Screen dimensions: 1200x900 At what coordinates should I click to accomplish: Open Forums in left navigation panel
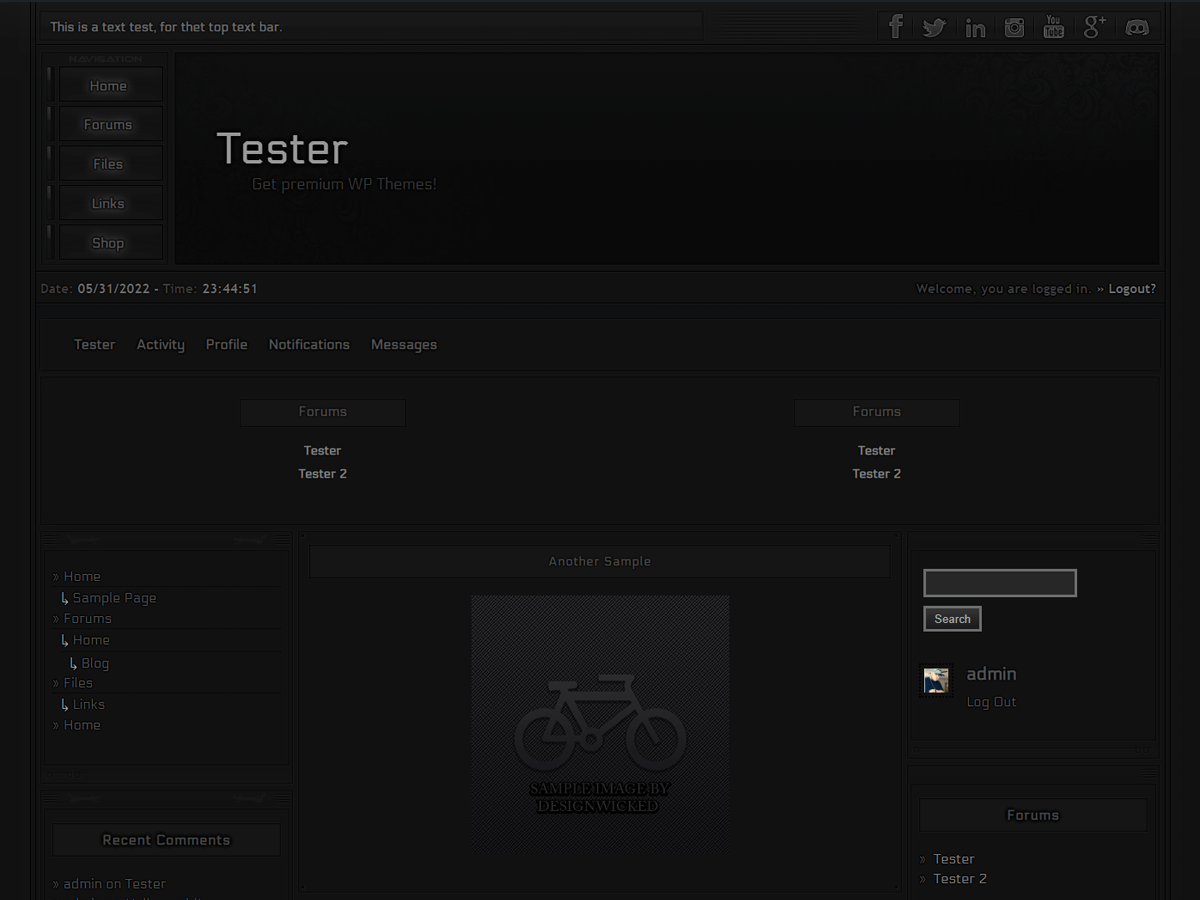[x=108, y=125]
